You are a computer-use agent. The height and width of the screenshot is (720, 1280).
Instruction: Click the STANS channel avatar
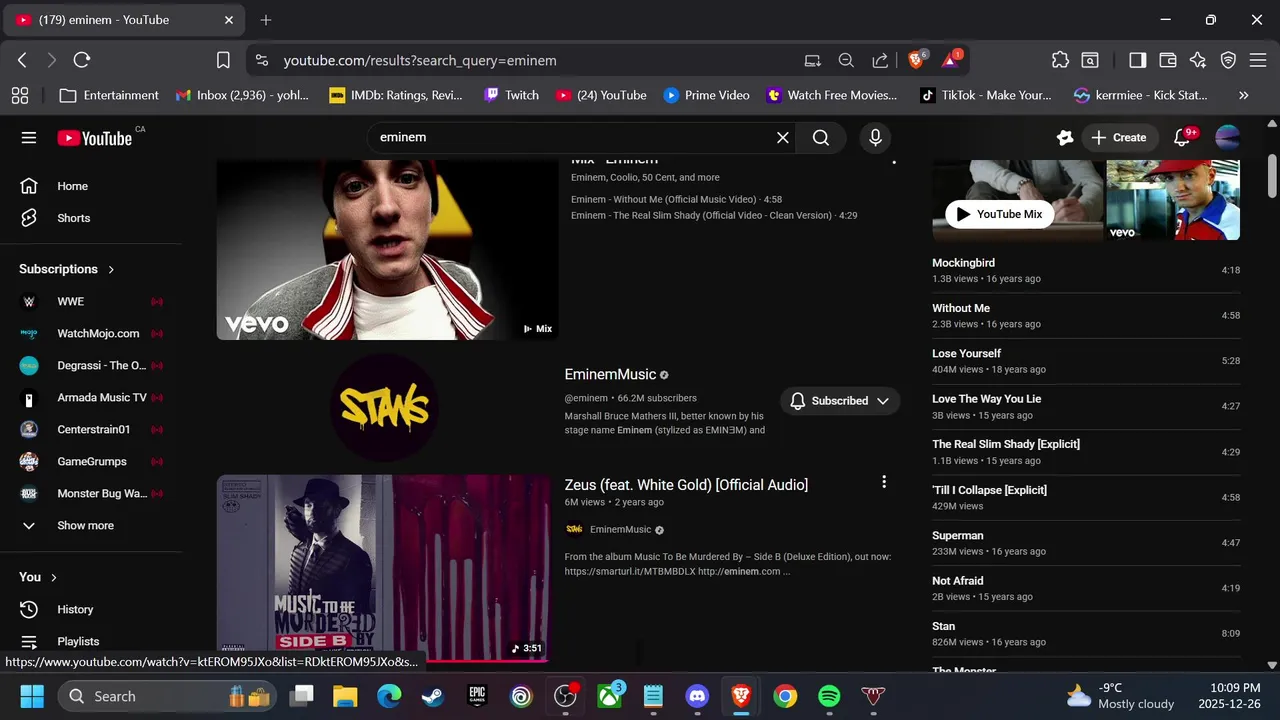point(384,407)
